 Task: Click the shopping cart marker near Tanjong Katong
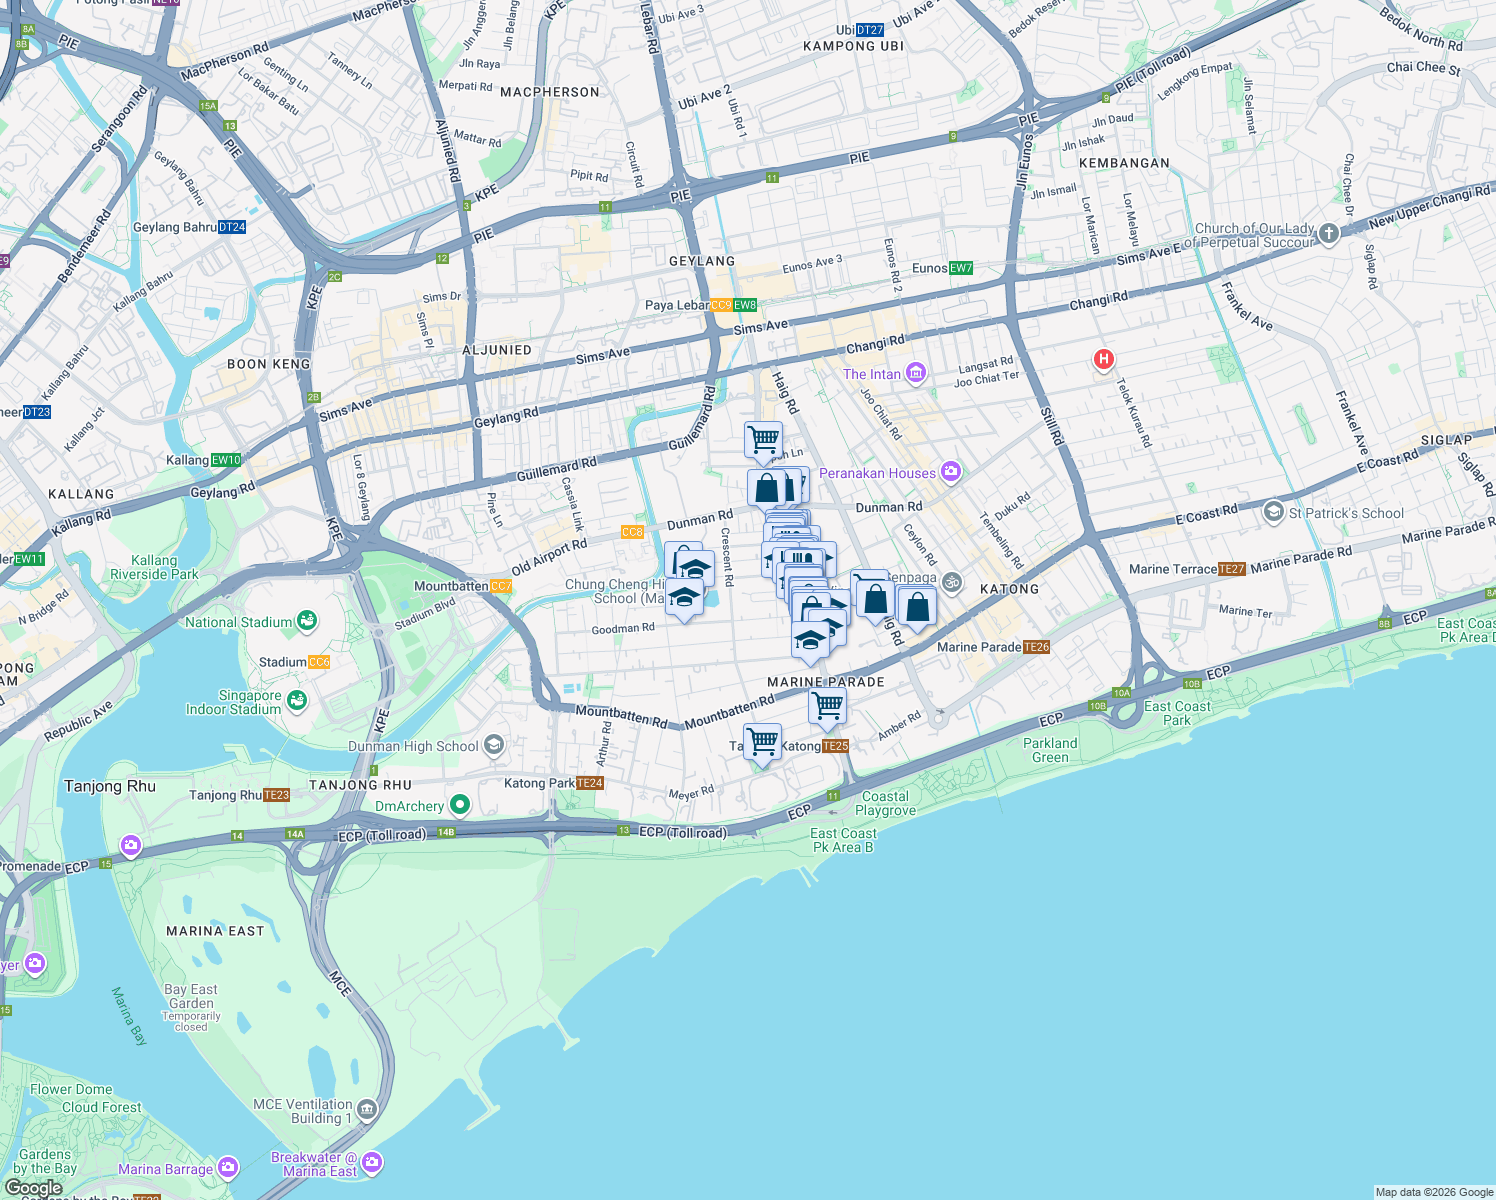click(x=762, y=740)
